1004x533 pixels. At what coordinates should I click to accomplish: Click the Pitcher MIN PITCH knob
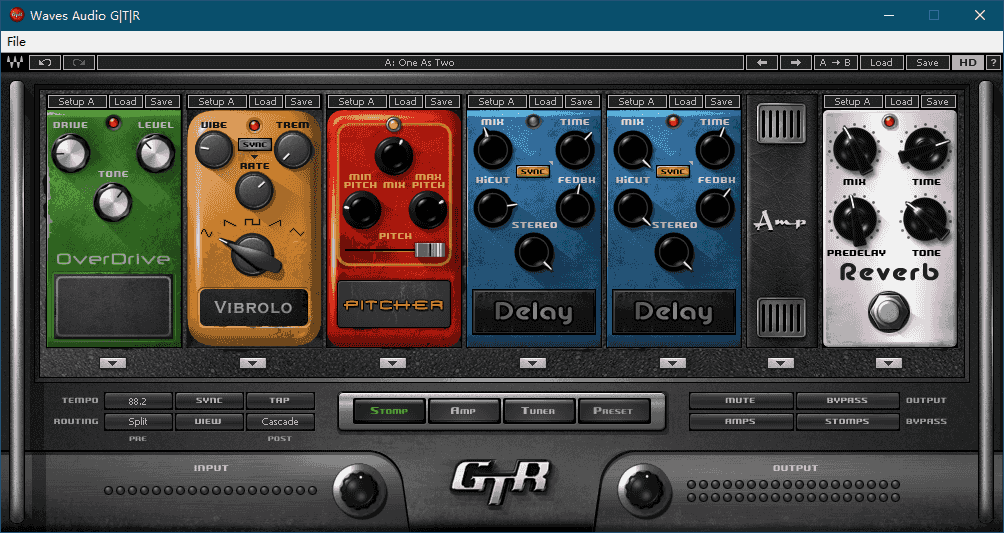pyautogui.click(x=361, y=209)
